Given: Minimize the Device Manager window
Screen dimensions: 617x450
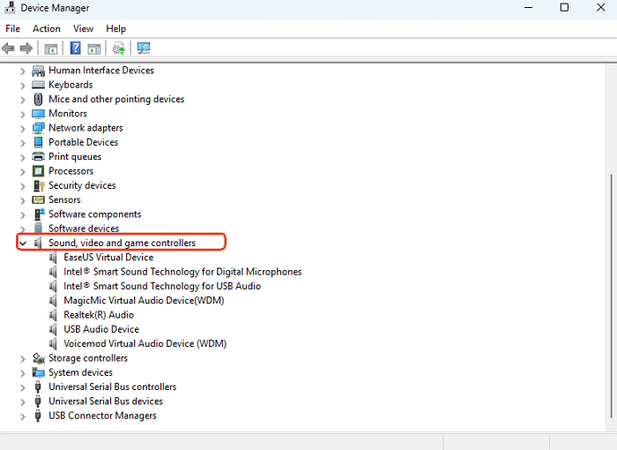Looking at the screenshot, I should click(x=528, y=7).
